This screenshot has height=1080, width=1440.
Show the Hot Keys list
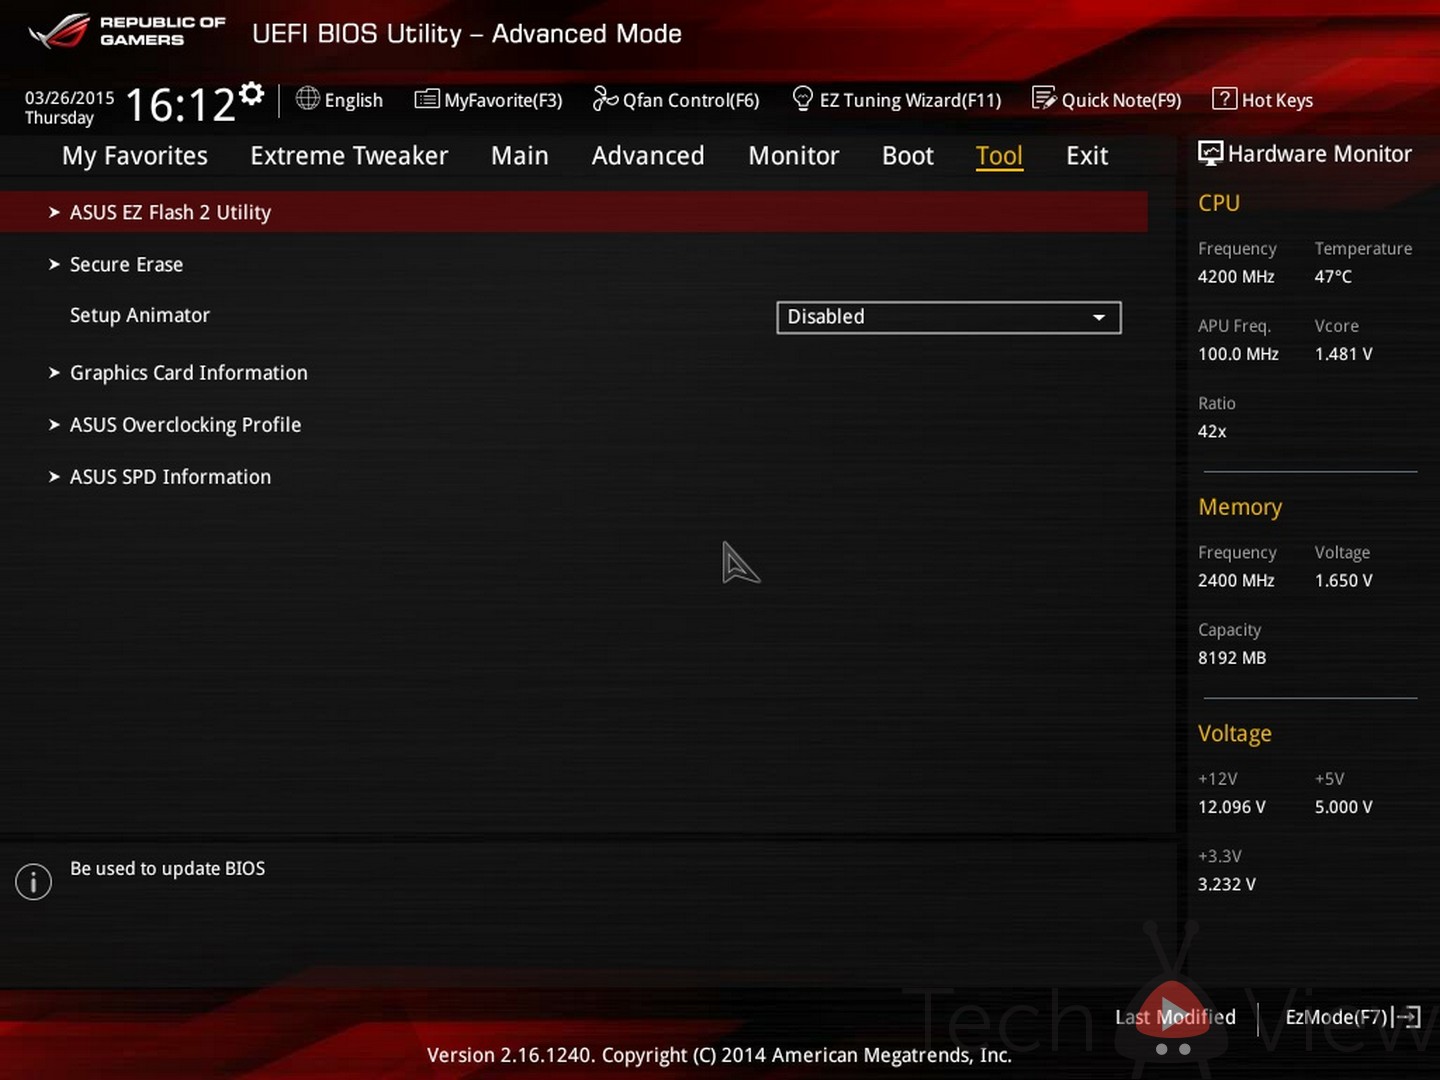click(x=1263, y=100)
